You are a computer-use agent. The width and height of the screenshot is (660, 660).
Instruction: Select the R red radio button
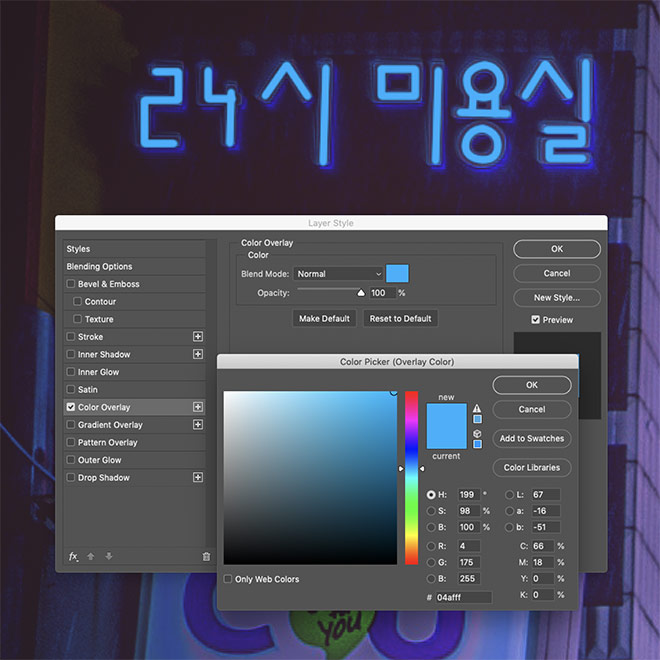pyautogui.click(x=431, y=546)
